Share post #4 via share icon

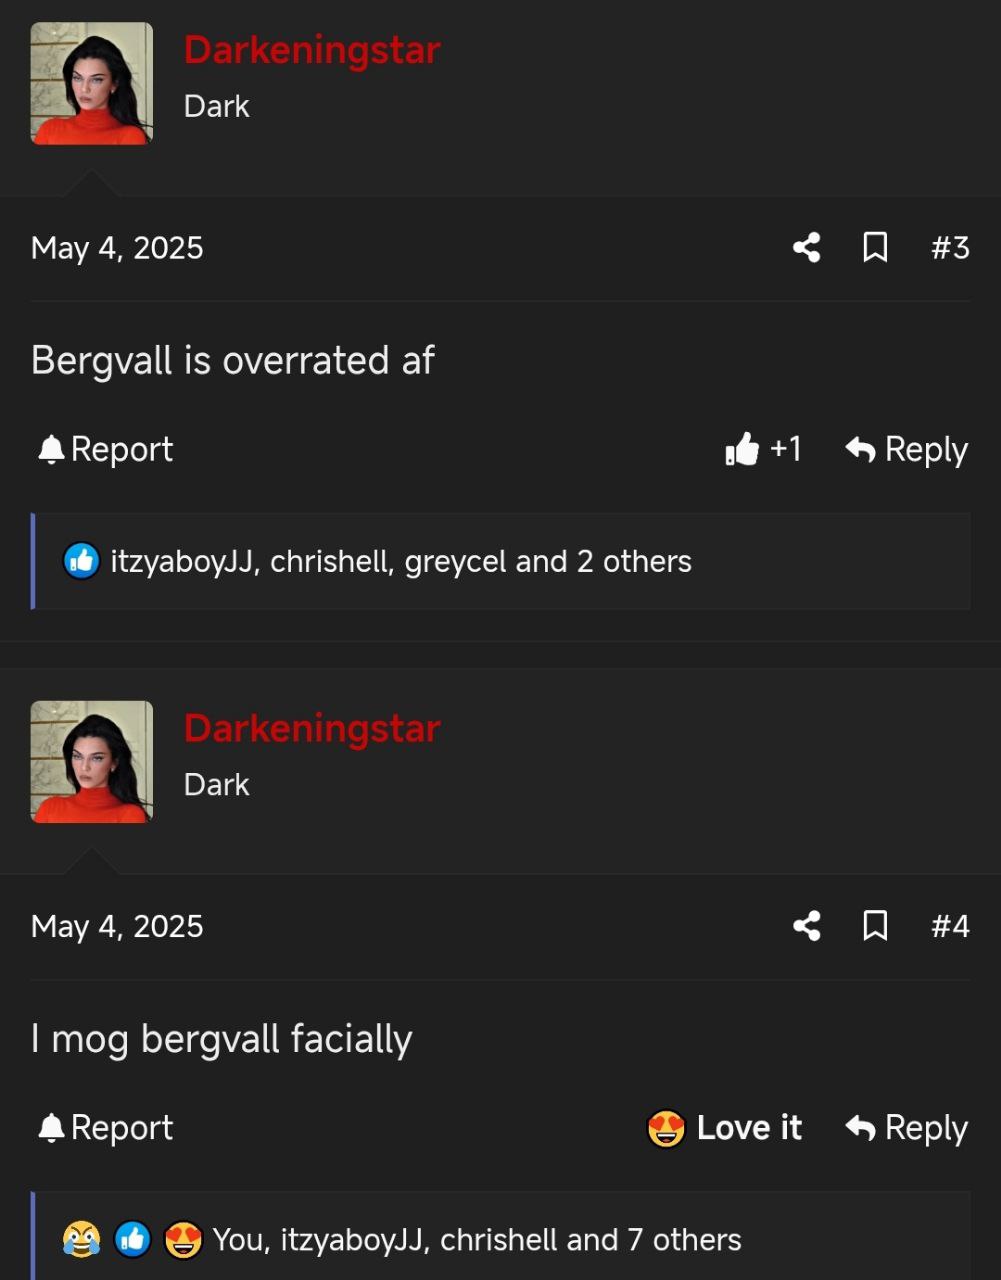click(x=807, y=926)
